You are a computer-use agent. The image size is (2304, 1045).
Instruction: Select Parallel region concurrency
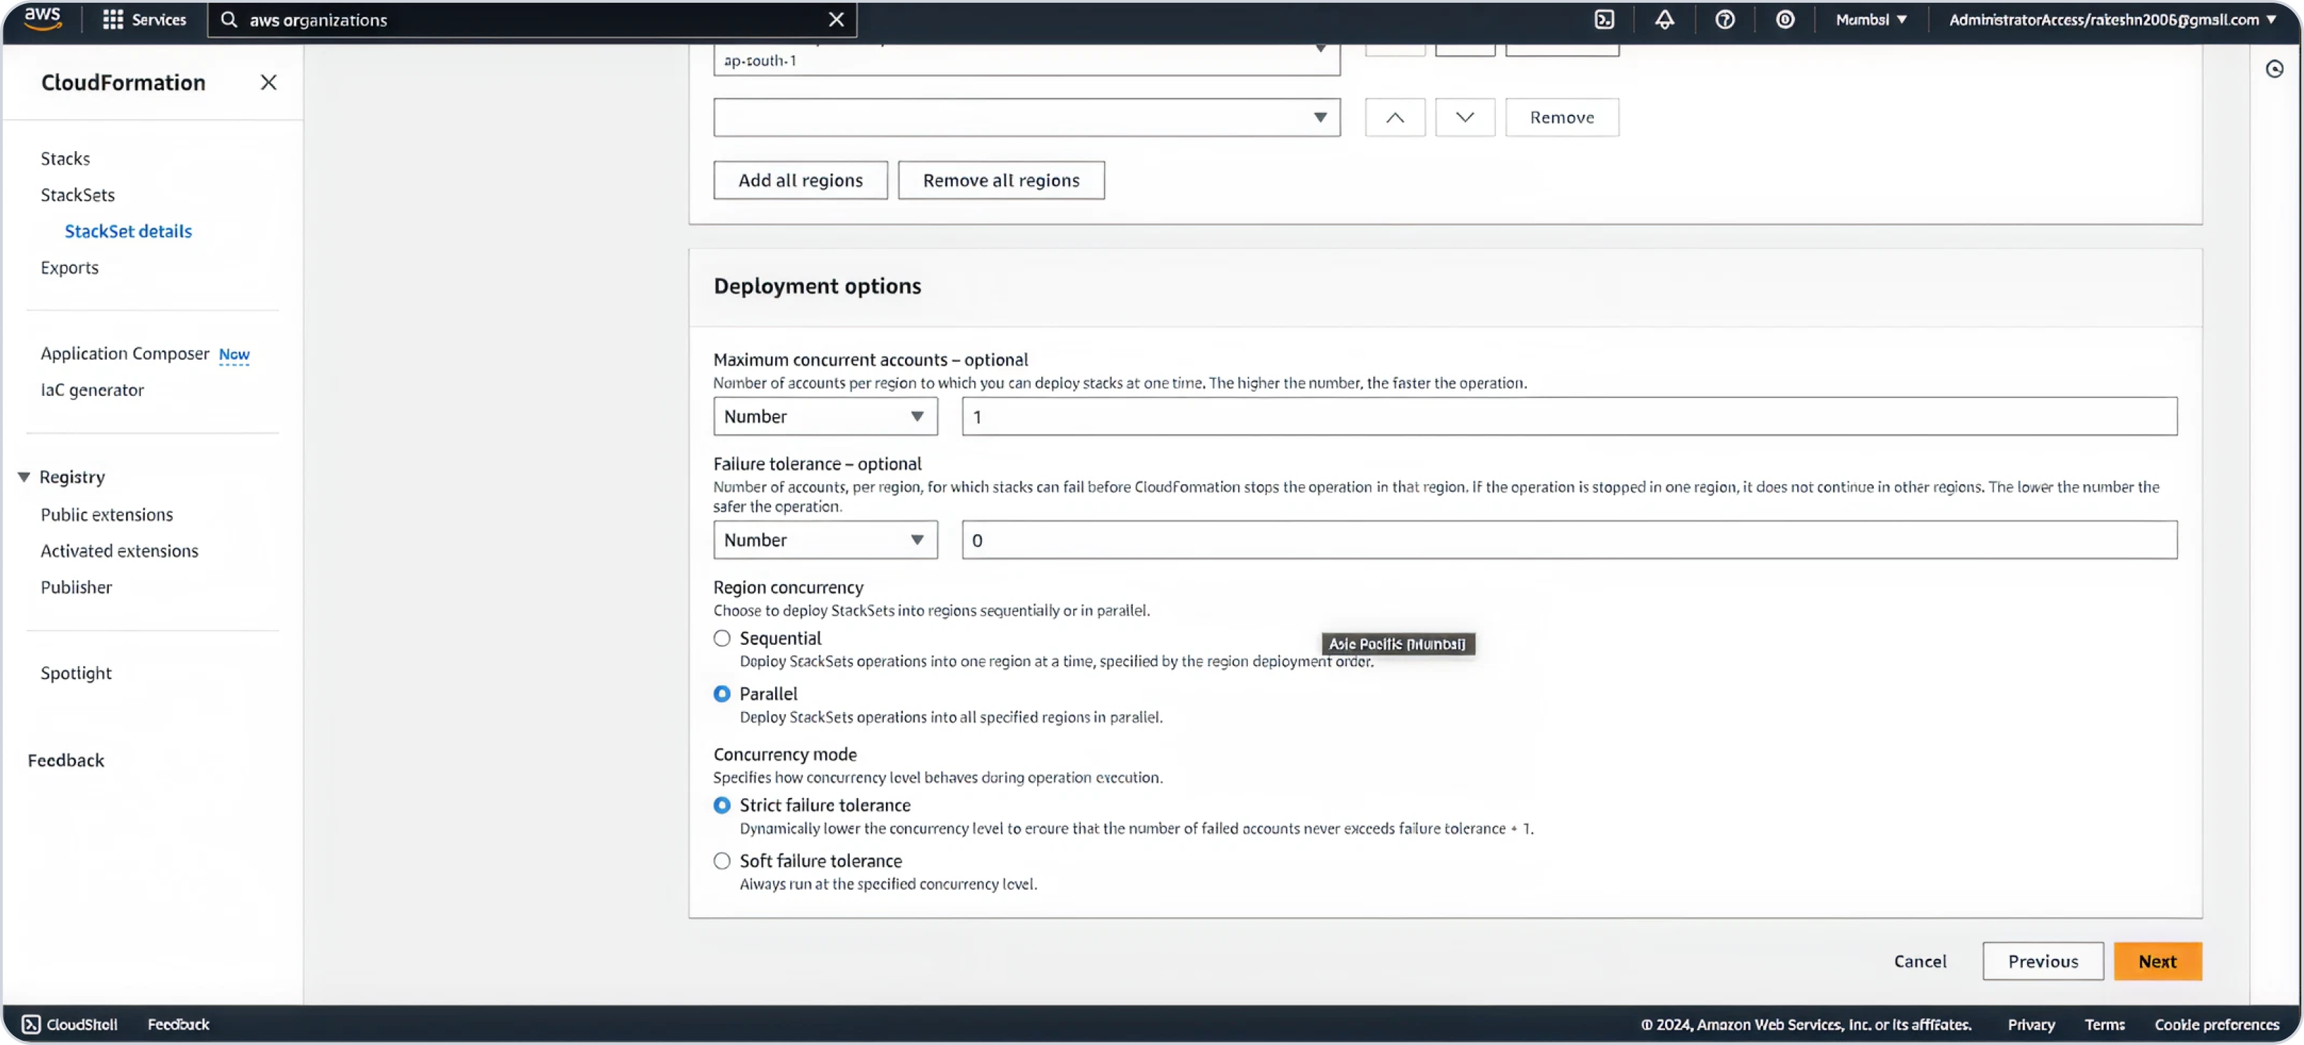722,694
